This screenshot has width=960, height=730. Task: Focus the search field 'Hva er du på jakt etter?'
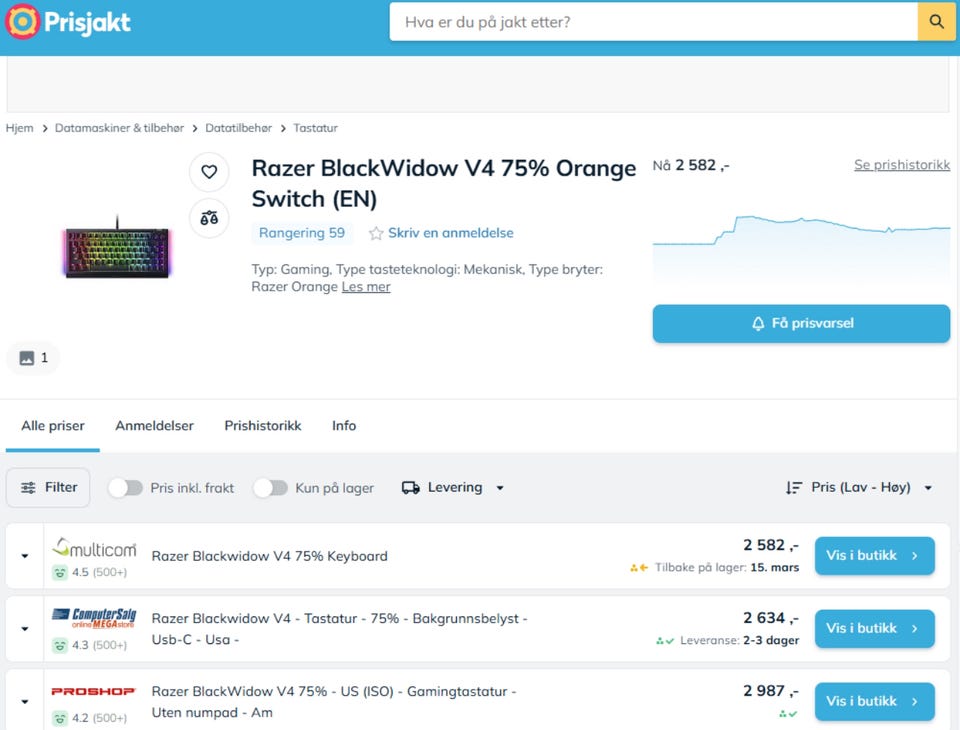653,22
